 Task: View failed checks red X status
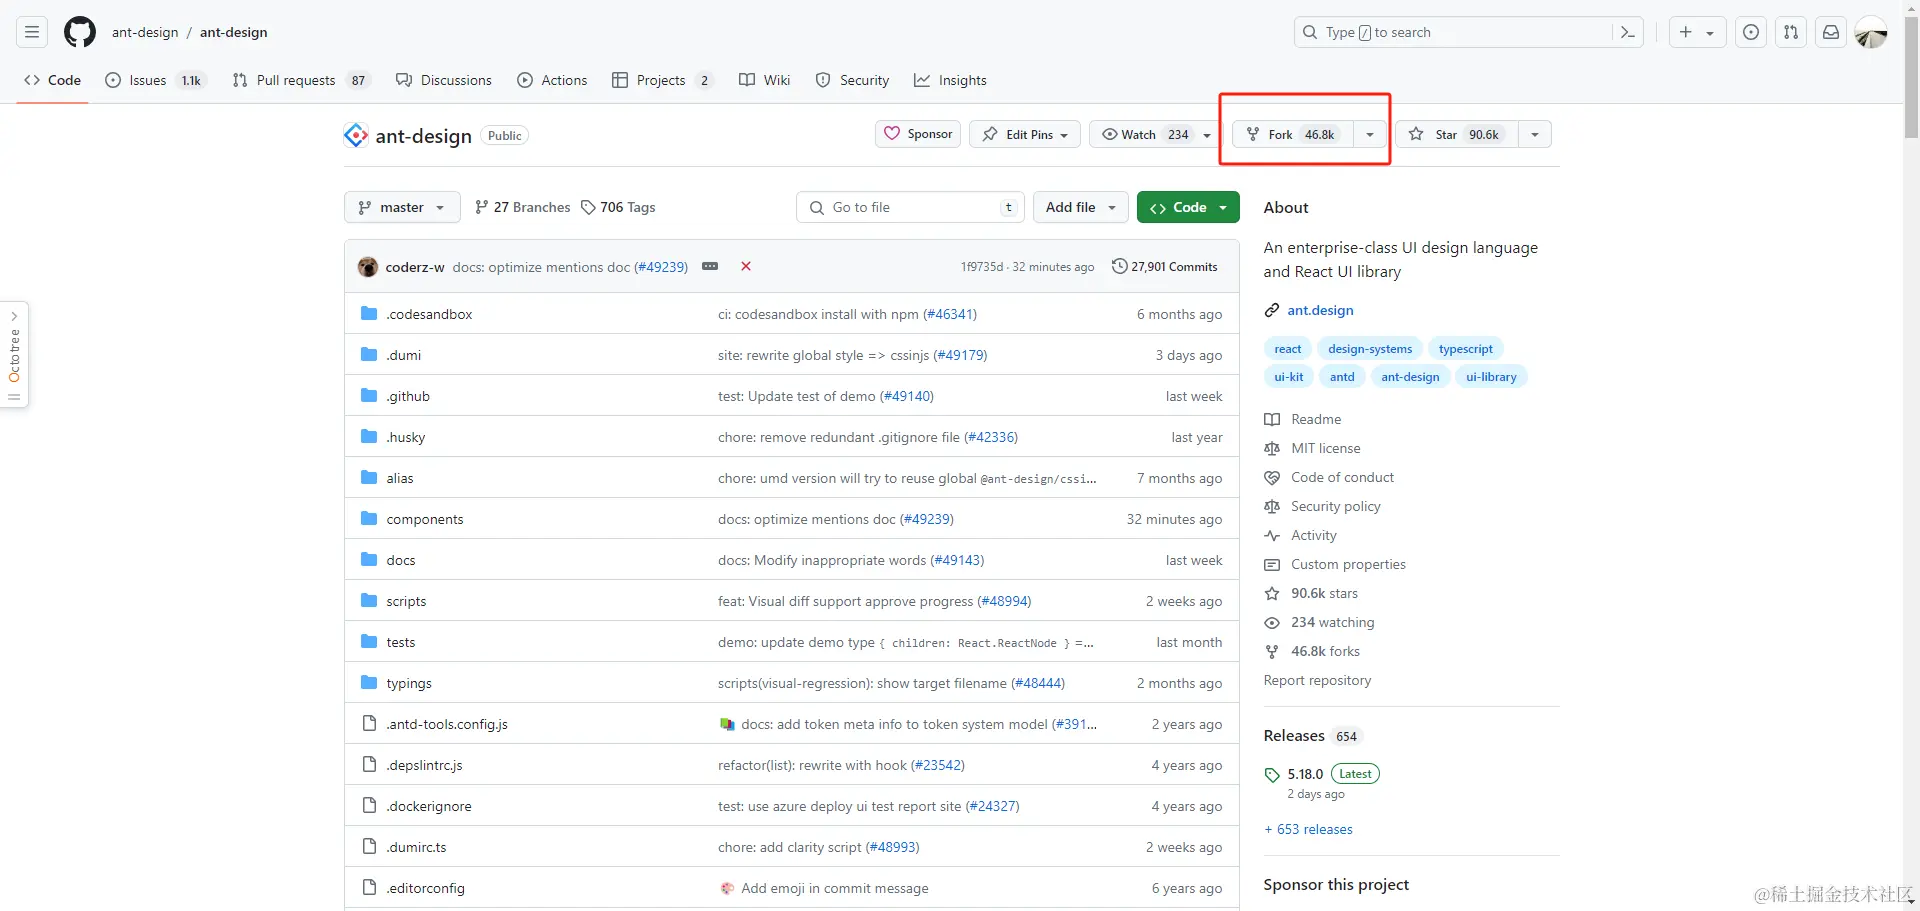746,266
